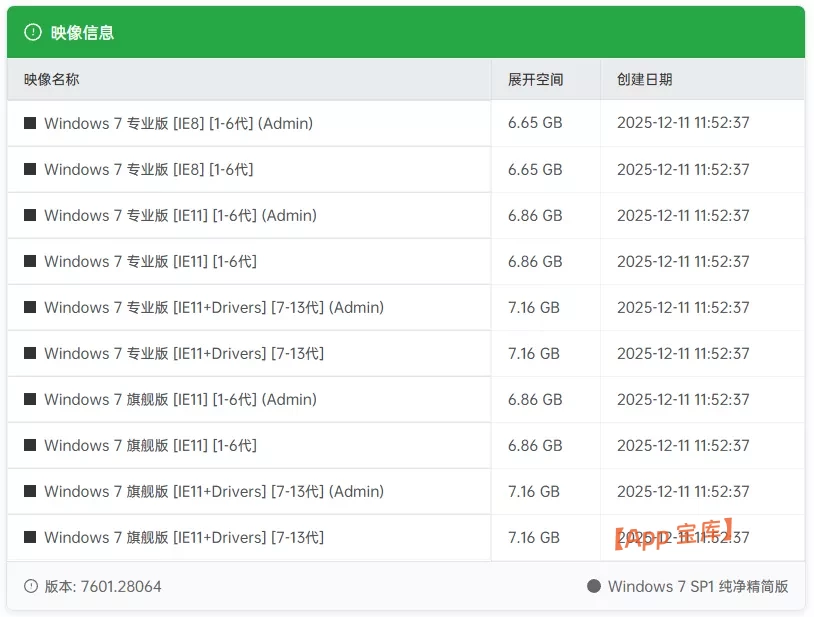
Task: Click square icon of 旗舰版 [IE11] [1-6代] (Admin) row
Action: (x=30, y=399)
